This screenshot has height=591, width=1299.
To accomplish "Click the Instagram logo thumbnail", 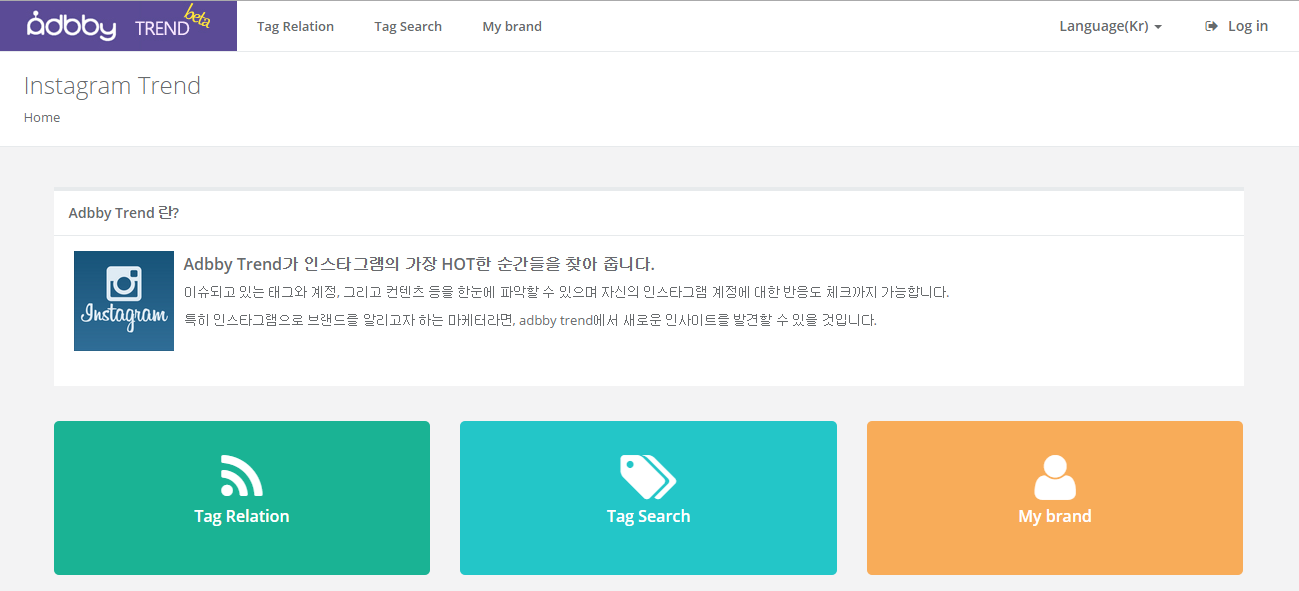I will click(x=124, y=301).
